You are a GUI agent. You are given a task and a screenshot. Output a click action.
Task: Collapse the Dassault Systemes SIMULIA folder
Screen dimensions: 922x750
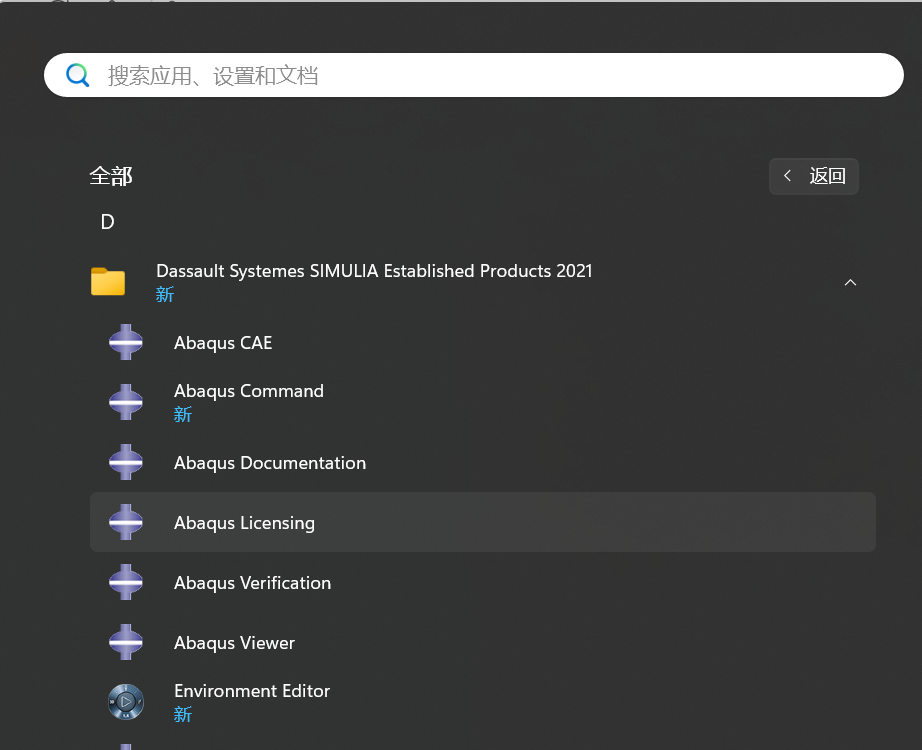[x=850, y=282]
